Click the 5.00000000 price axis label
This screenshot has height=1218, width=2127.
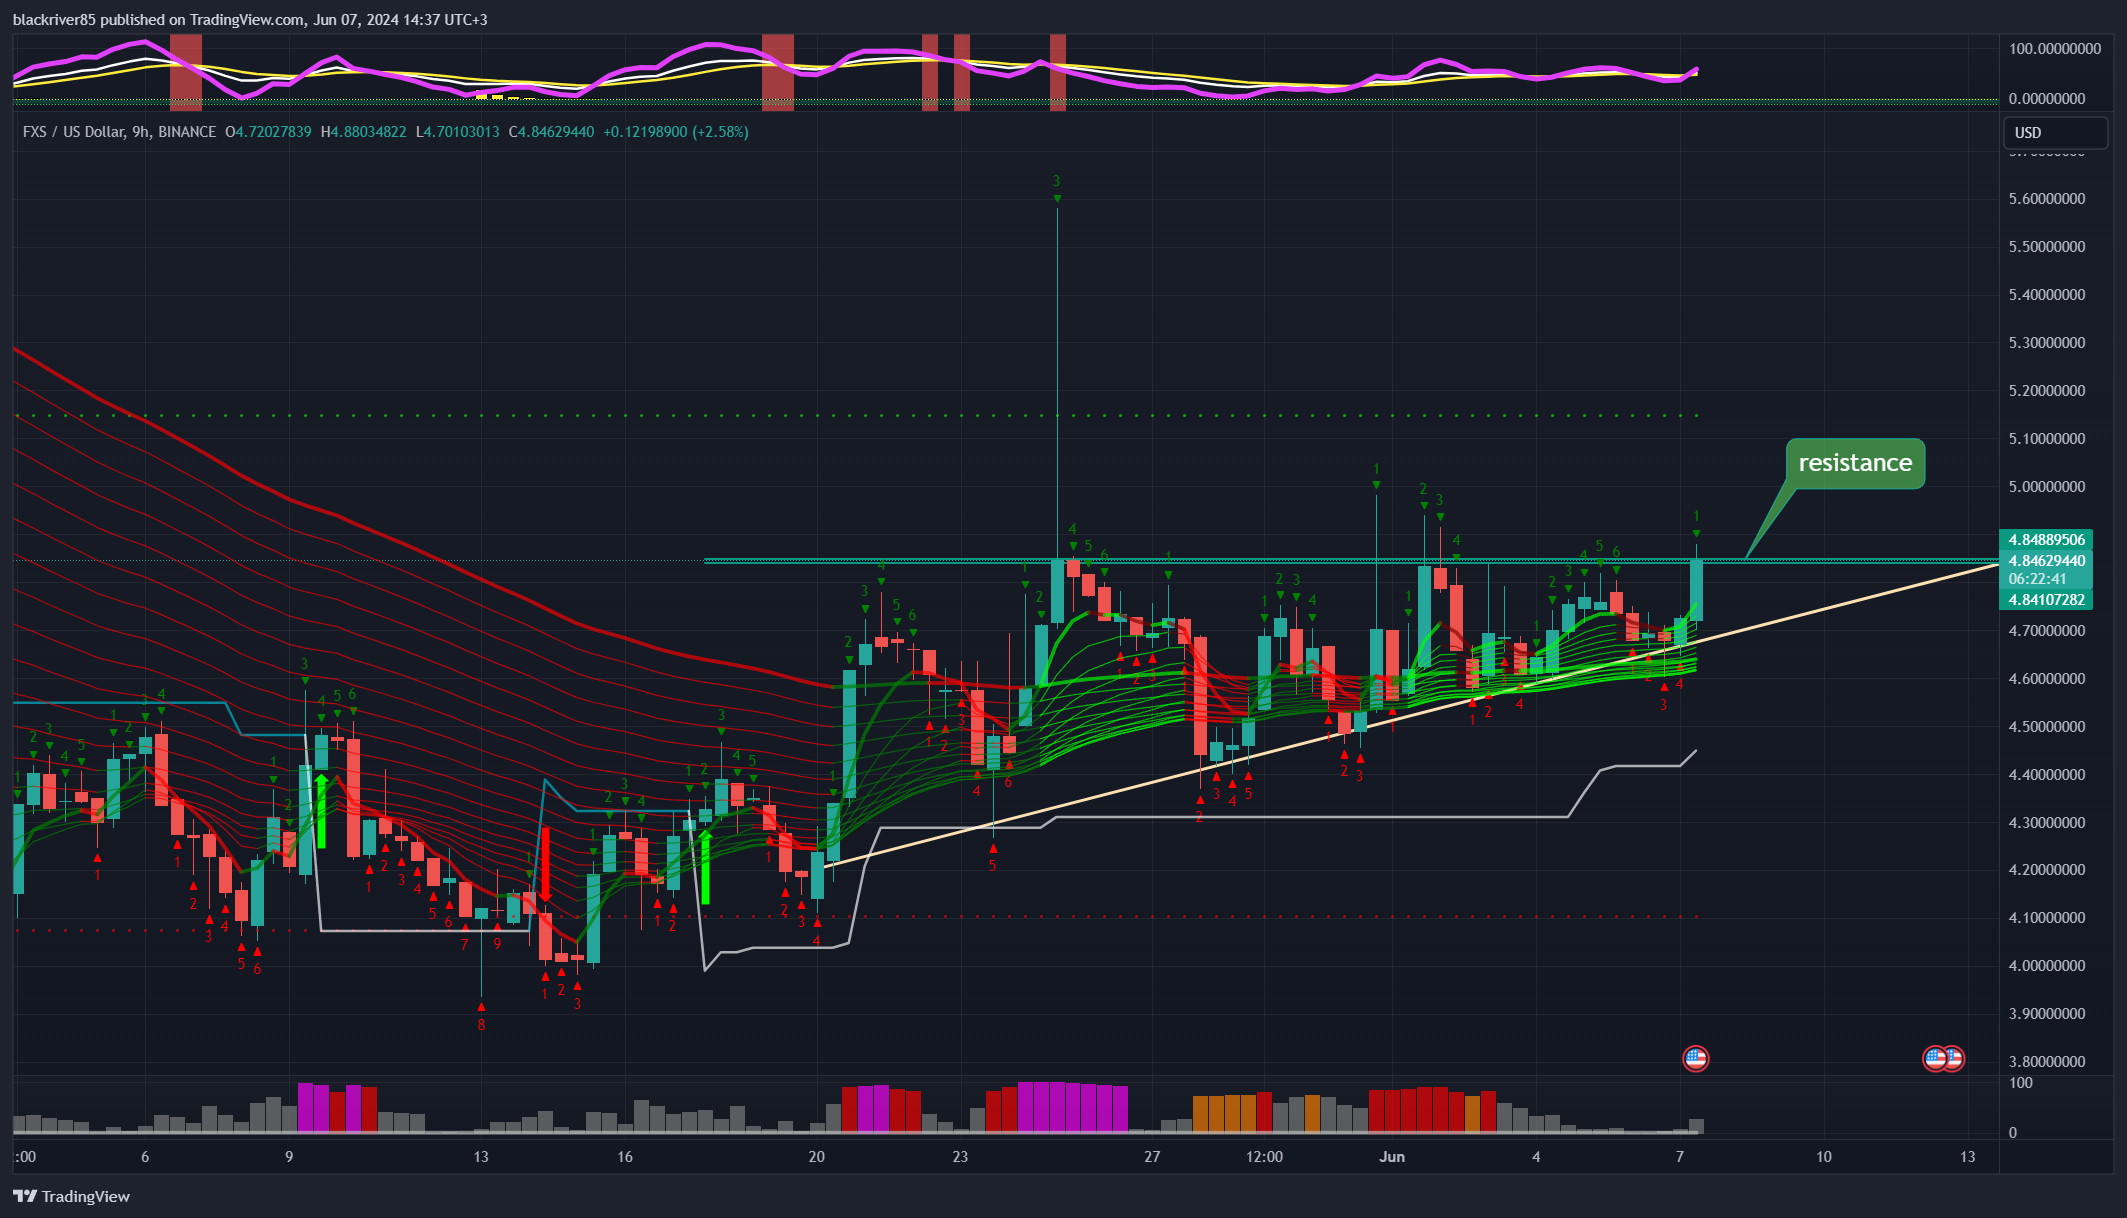pos(2047,487)
